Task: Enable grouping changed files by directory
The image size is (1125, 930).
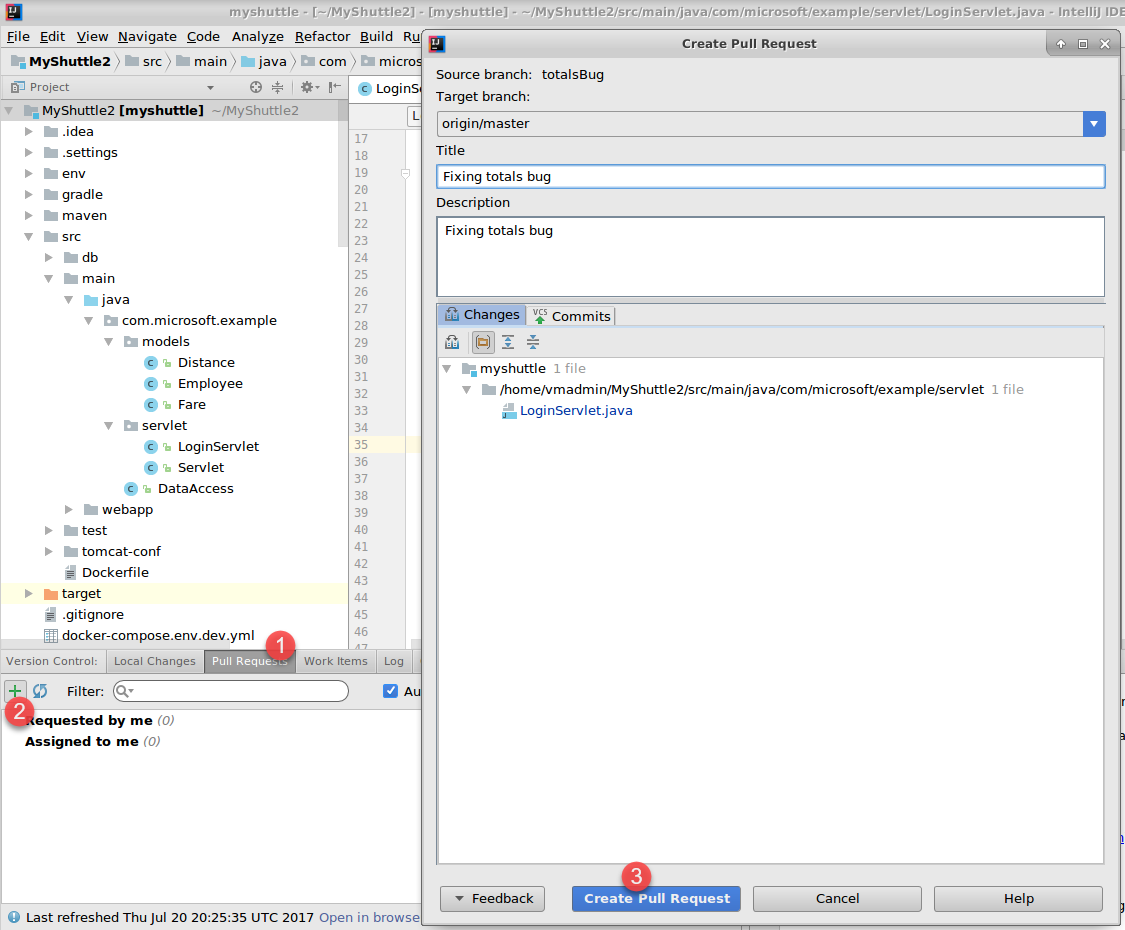Action: (481, 342)
